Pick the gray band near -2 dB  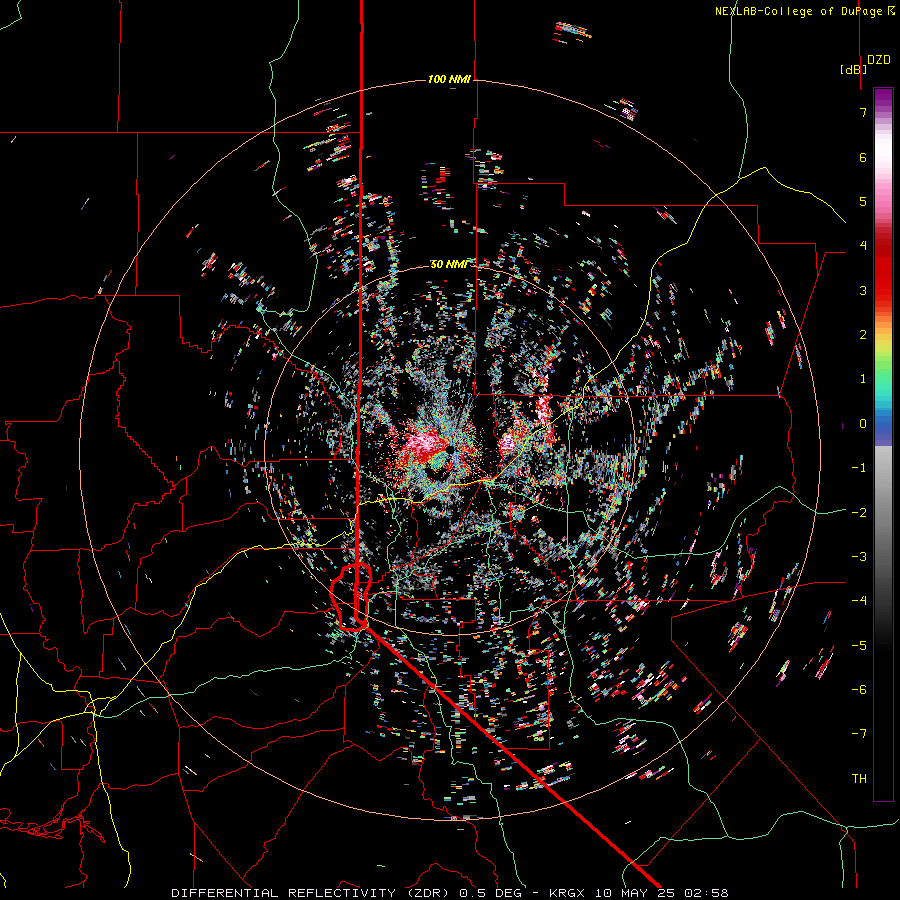tap(883, 513)
